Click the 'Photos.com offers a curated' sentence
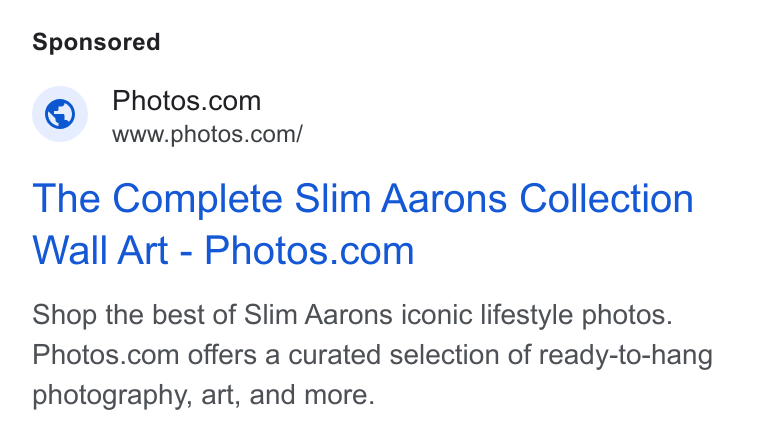The width and height of the screenshot is (760, 438). [x=372, y=355]
